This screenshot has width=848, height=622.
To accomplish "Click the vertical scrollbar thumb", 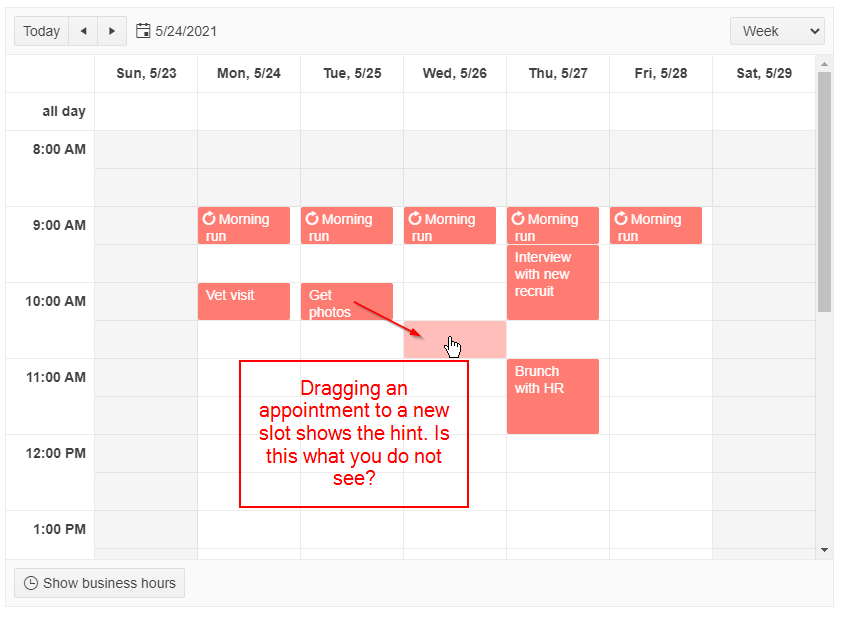I will [824, 190].
